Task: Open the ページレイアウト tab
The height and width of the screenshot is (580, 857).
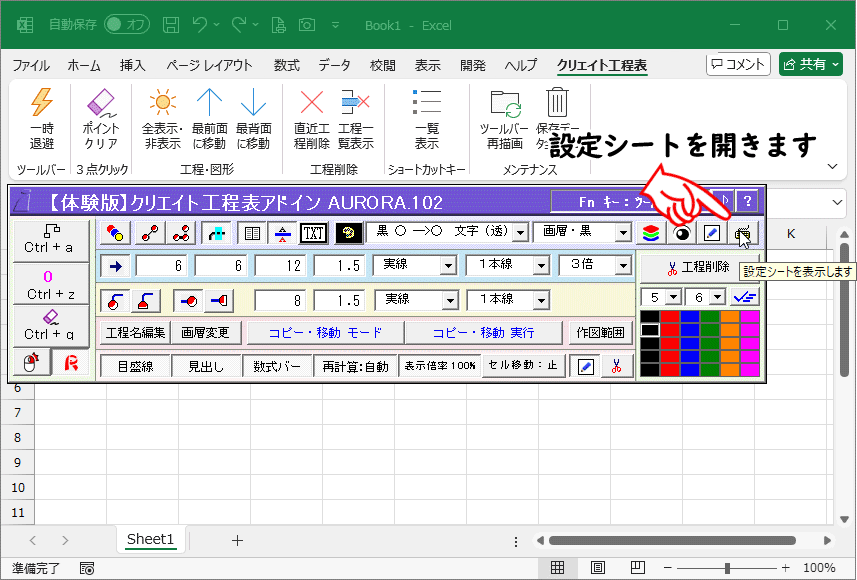Action: [x=209, y=66]
